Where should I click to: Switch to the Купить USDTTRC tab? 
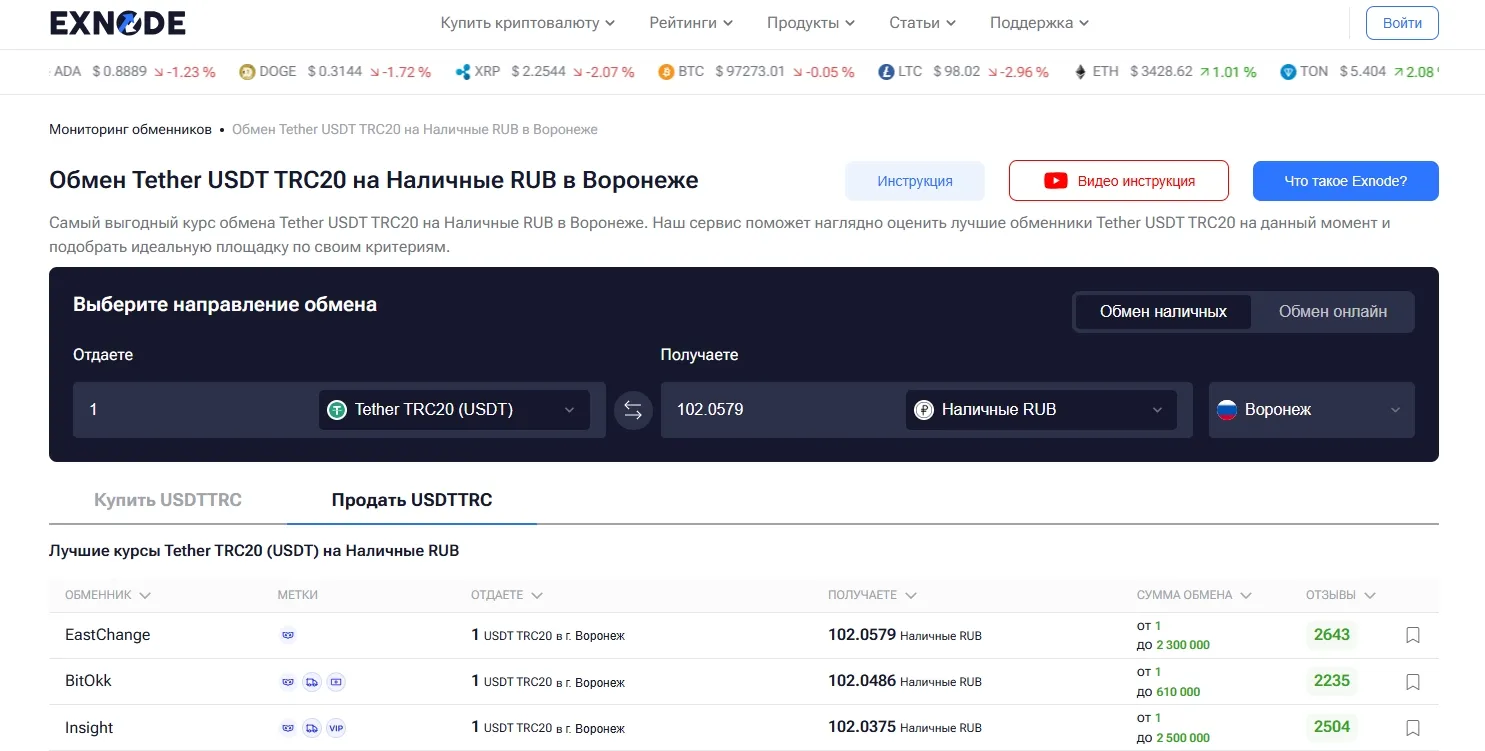[x=167, y=499]
